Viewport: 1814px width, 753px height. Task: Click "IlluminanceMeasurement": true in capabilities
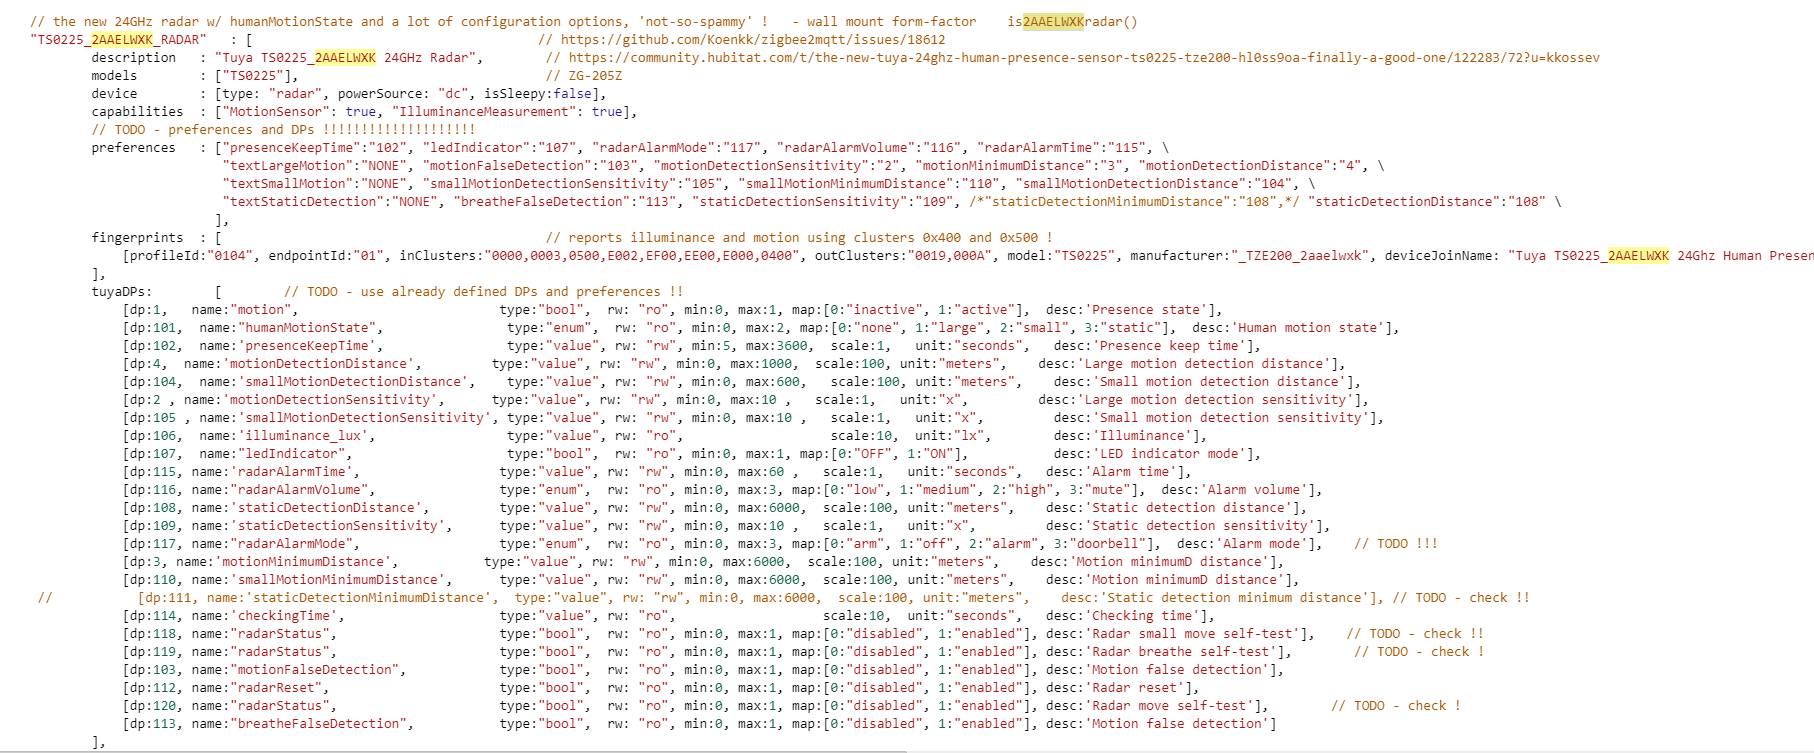click(x=507, y=112)
